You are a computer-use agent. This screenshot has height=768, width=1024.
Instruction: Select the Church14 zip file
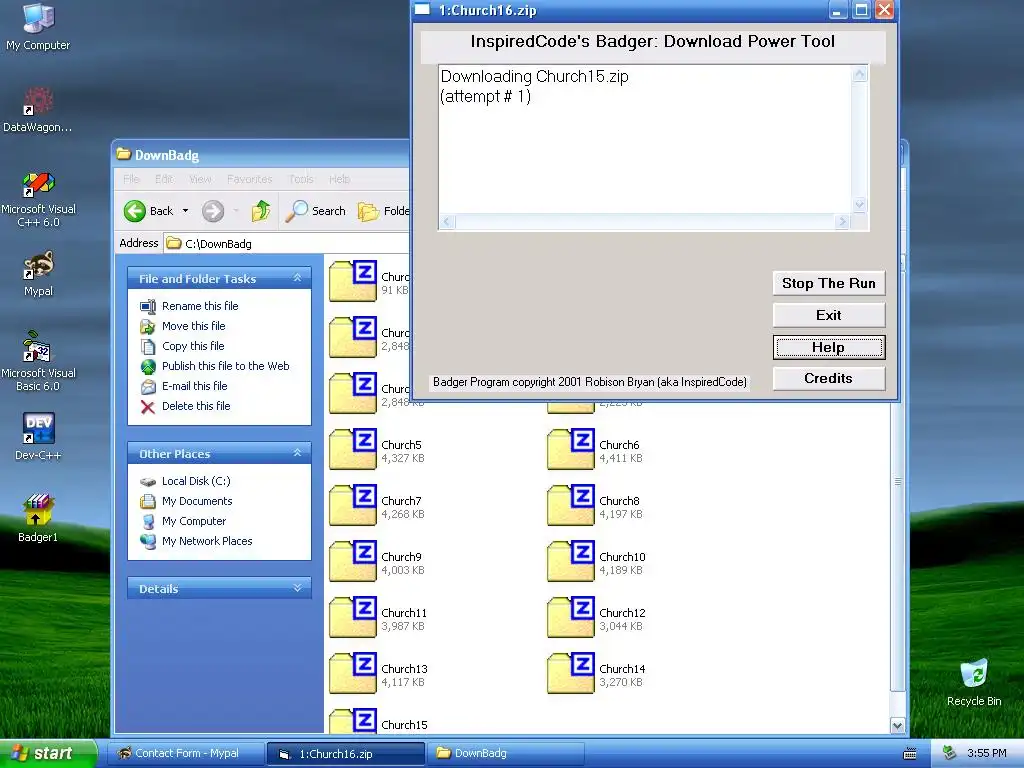click(596, 675)
